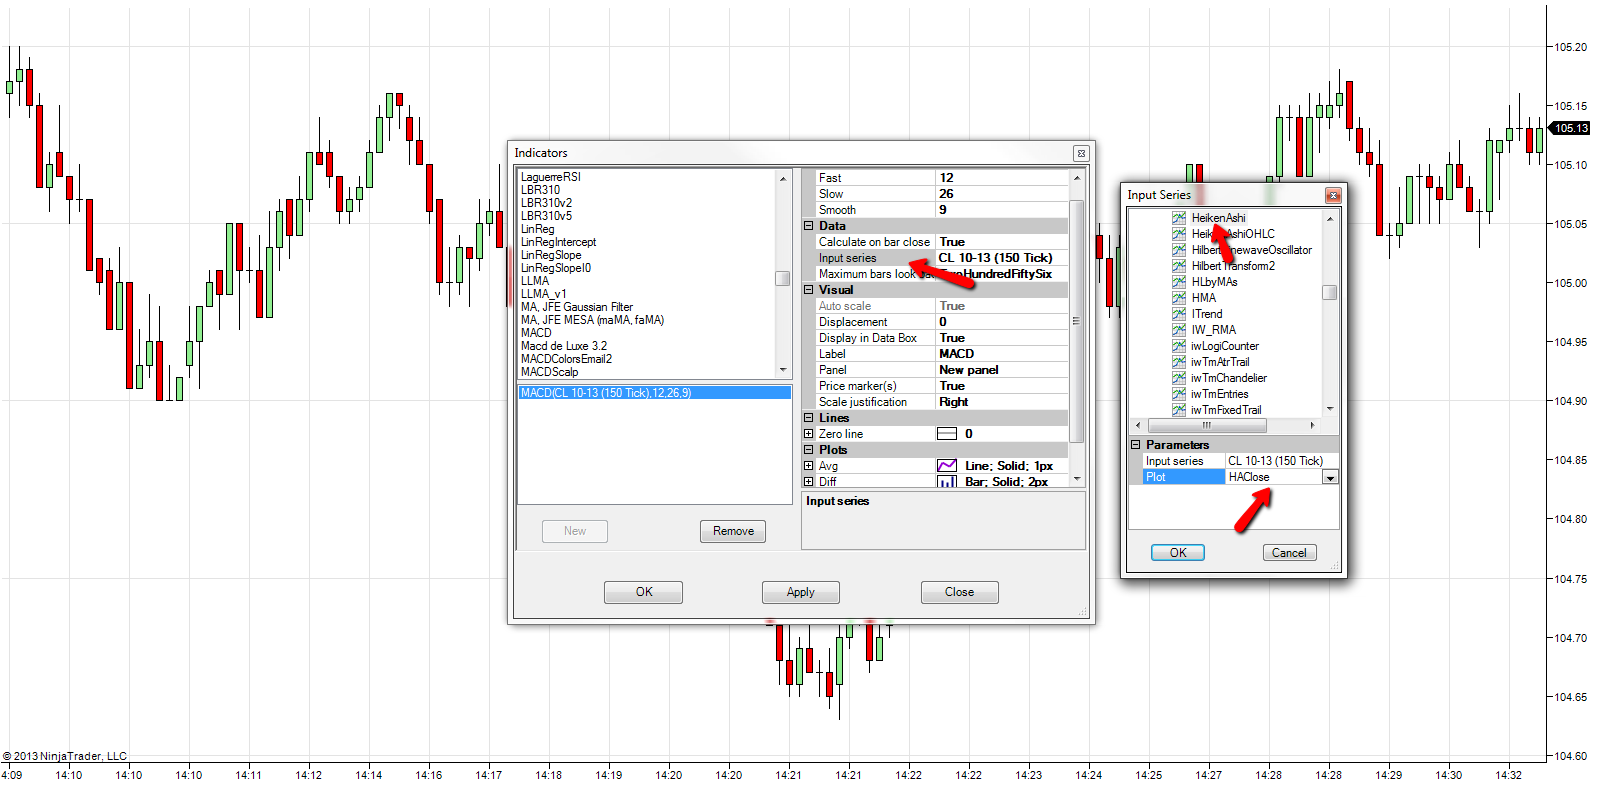
Task: Click the Calculate on bar close value
Action: pyautogui.click(x=1002, y=242)
